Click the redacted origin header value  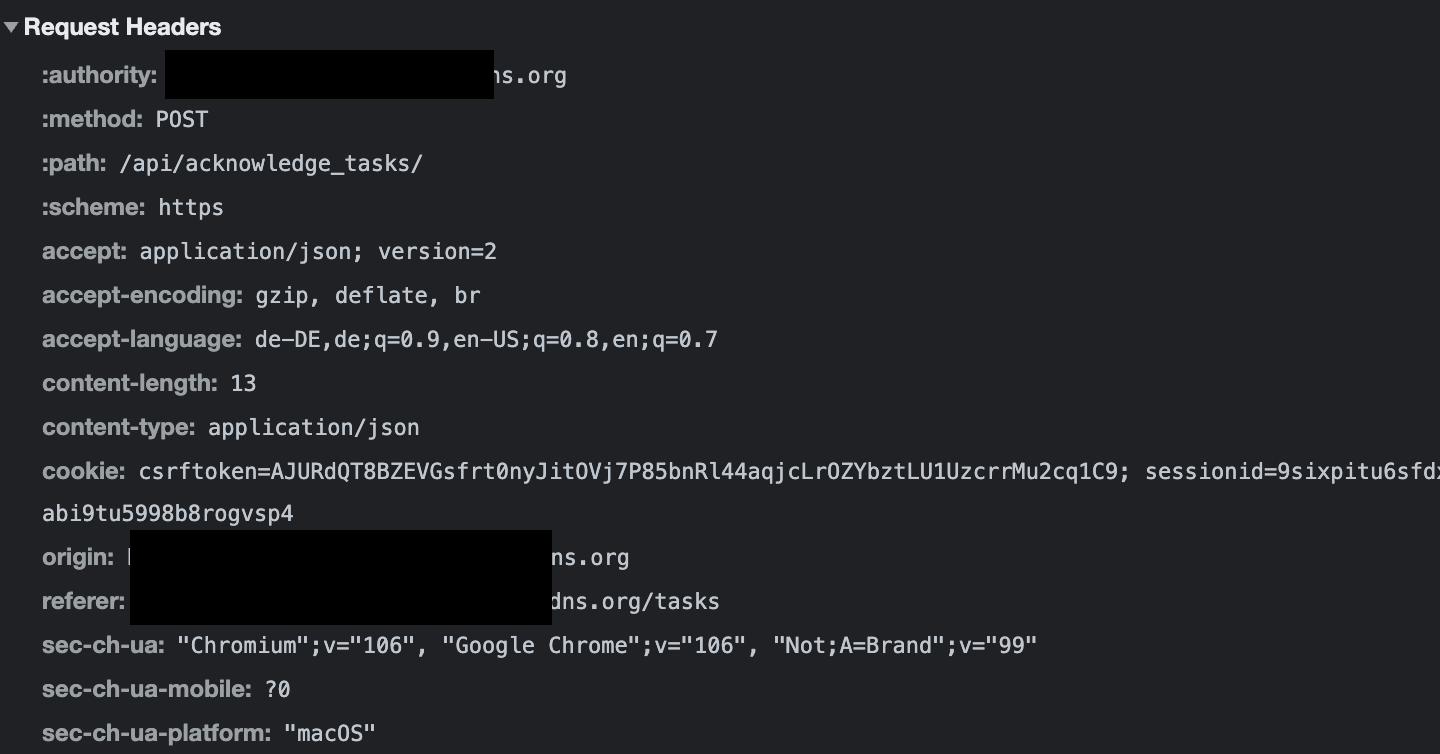click(x=340, y=557)
